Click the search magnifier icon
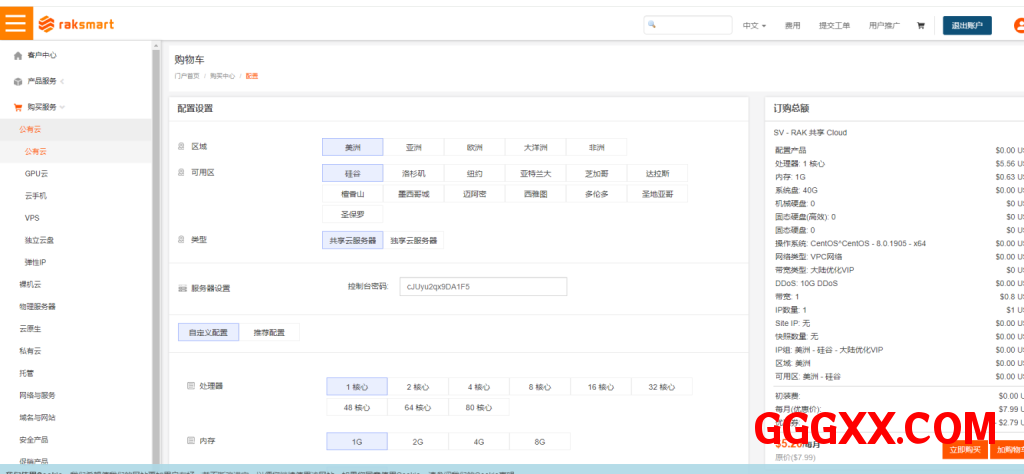This screenshot has height=474, width=1024. pyautogui.click(x=652, y=25)
